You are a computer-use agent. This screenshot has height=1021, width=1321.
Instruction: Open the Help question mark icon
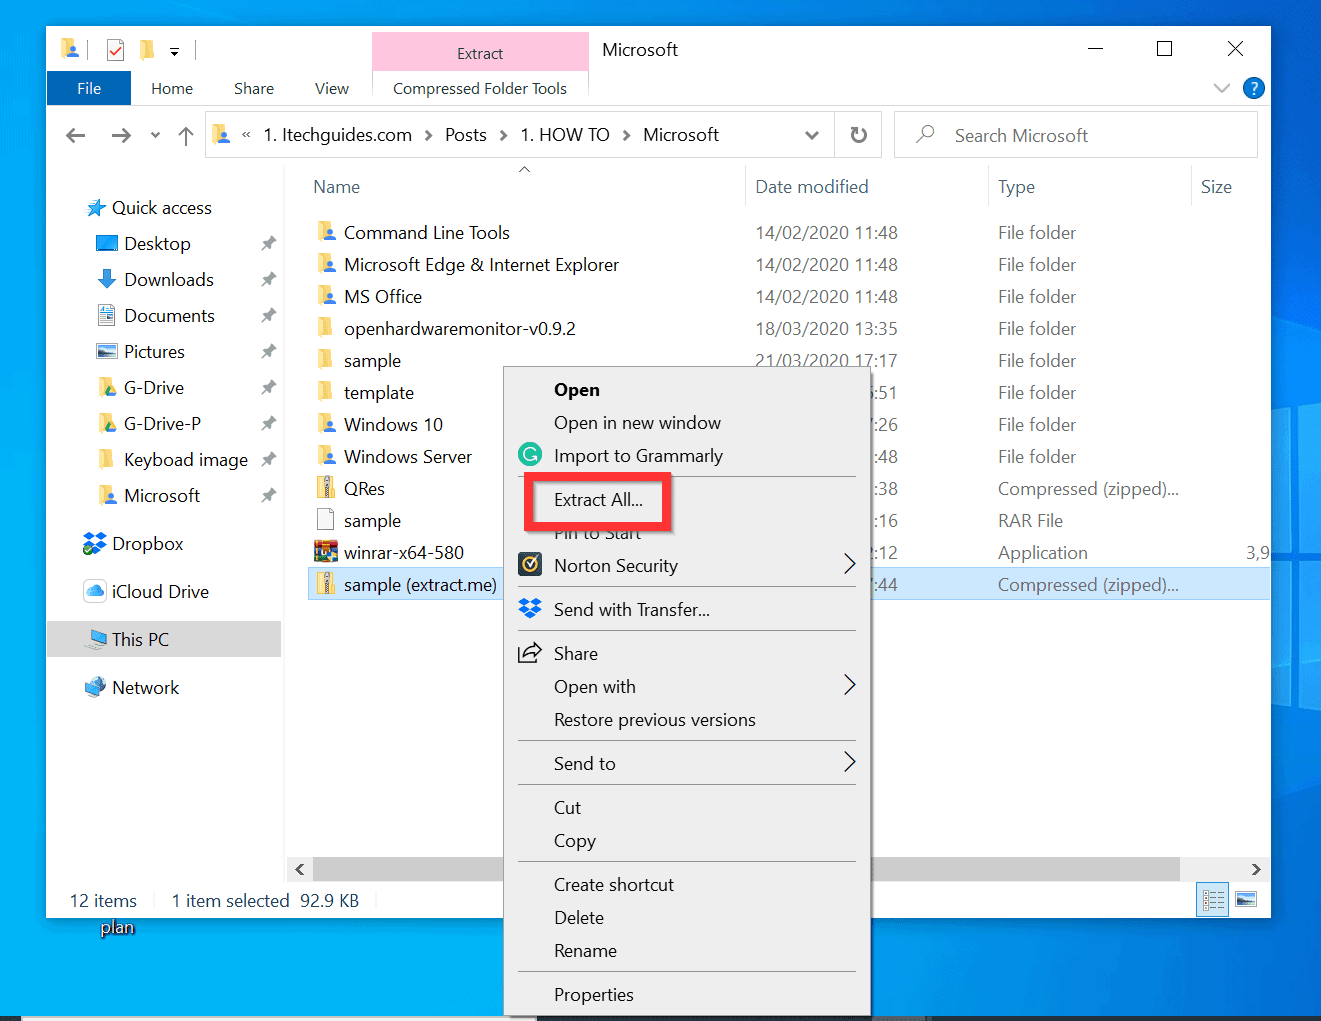(1253, 88)
